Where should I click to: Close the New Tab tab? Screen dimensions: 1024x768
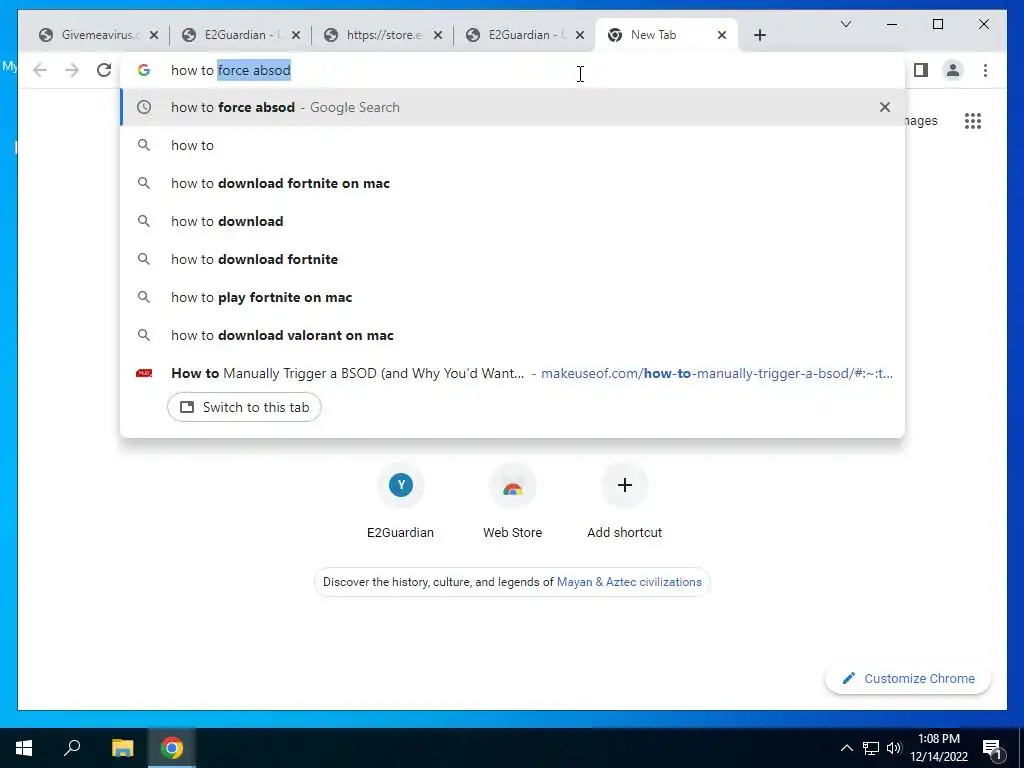coord(722,35)
